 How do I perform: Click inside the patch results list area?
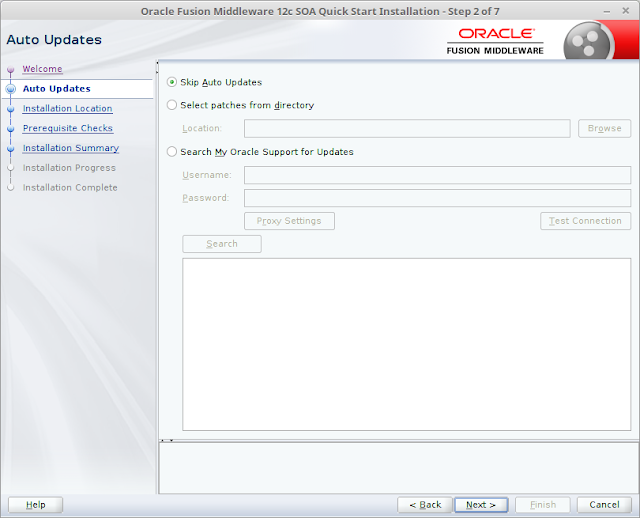[x=407, y=344]
